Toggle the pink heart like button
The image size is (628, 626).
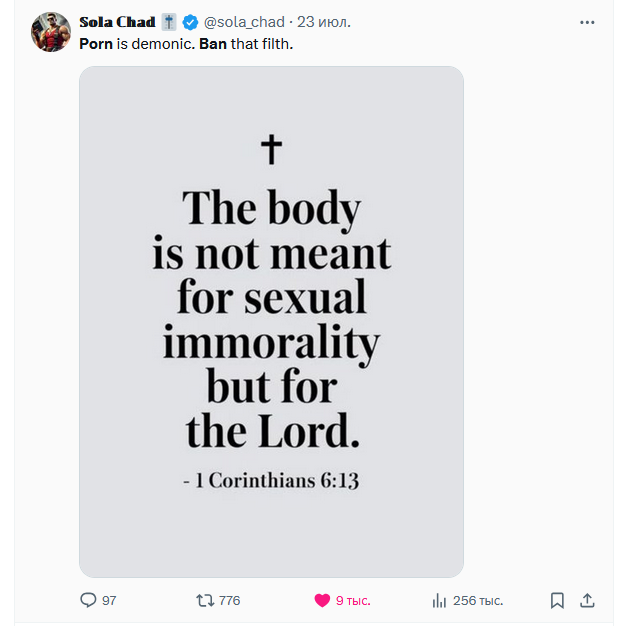[322, 600]
